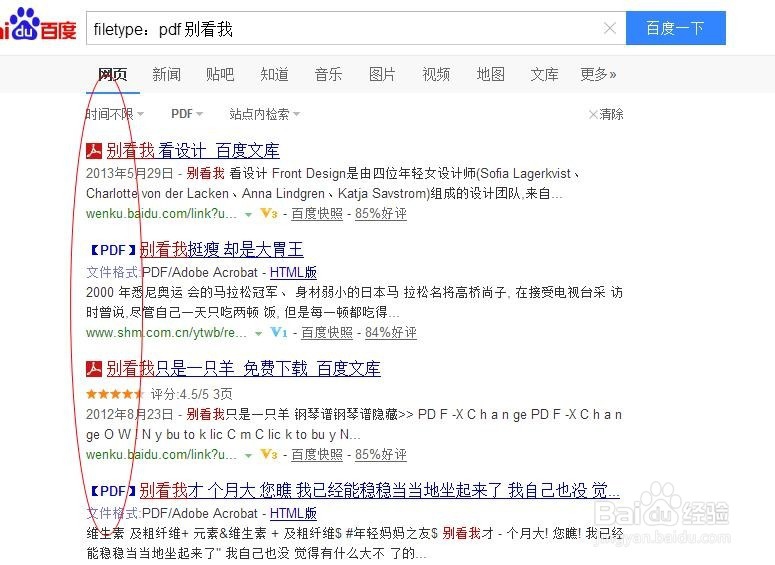Click wenku.baidu.com URL under 看设计 result
This screenshot has width=775, height=565.
click(161, 214)
